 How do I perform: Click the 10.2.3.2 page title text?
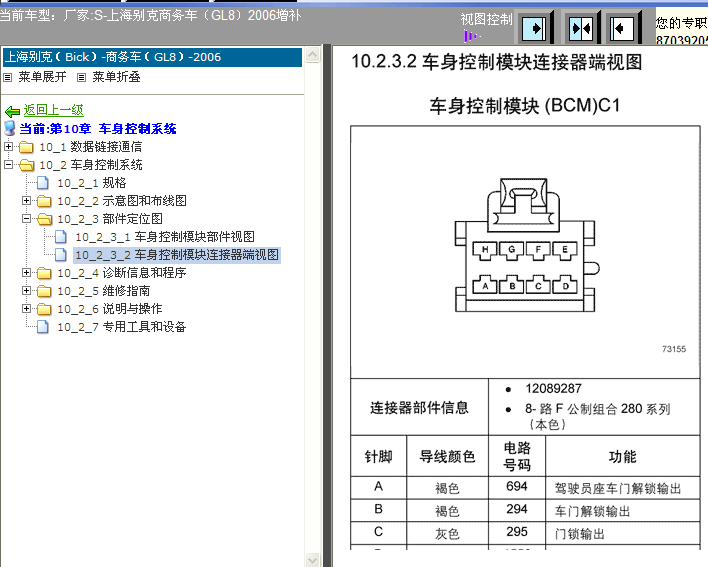[497, 62]
